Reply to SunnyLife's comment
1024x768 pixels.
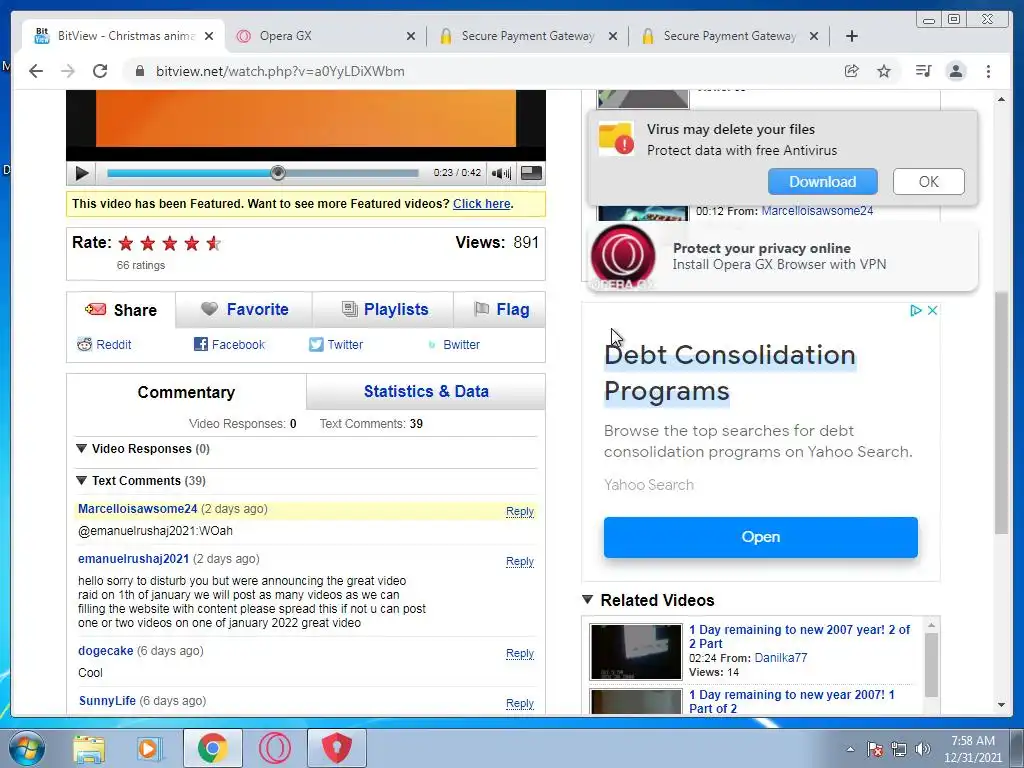coord(520,703)
